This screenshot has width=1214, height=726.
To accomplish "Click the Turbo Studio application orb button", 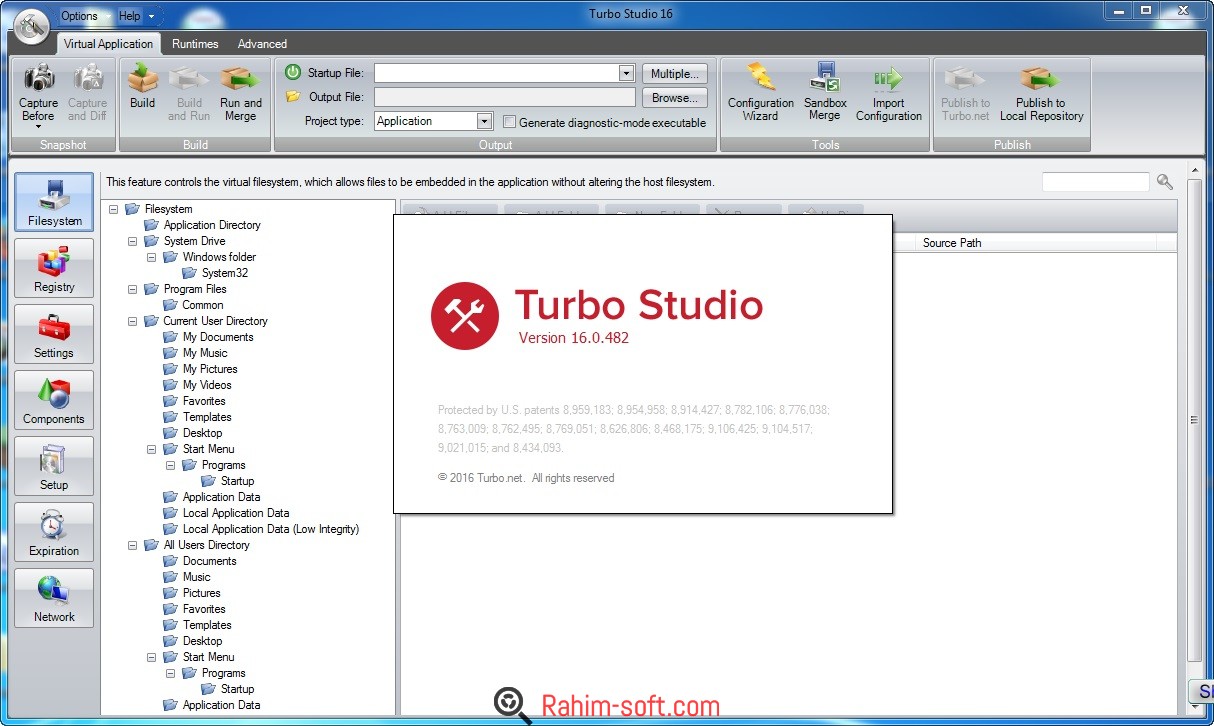I will (32, 27).
